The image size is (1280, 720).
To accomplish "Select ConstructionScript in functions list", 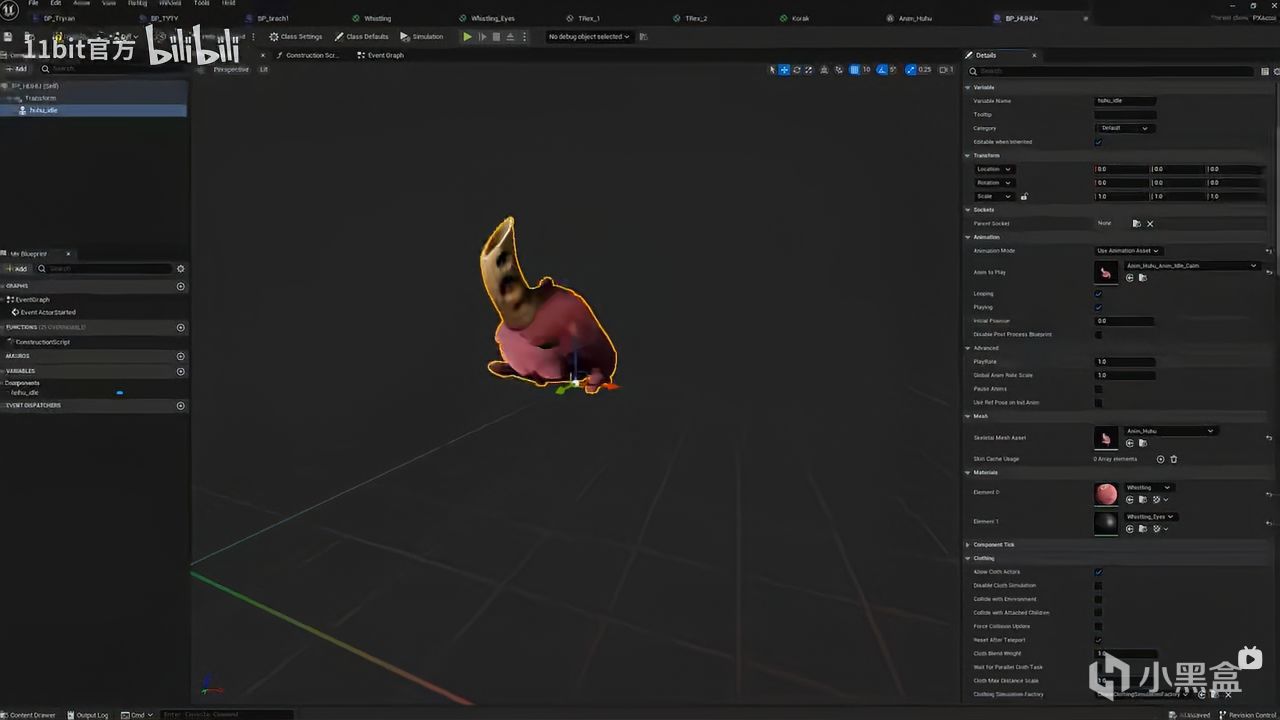I will click(42, 342).
